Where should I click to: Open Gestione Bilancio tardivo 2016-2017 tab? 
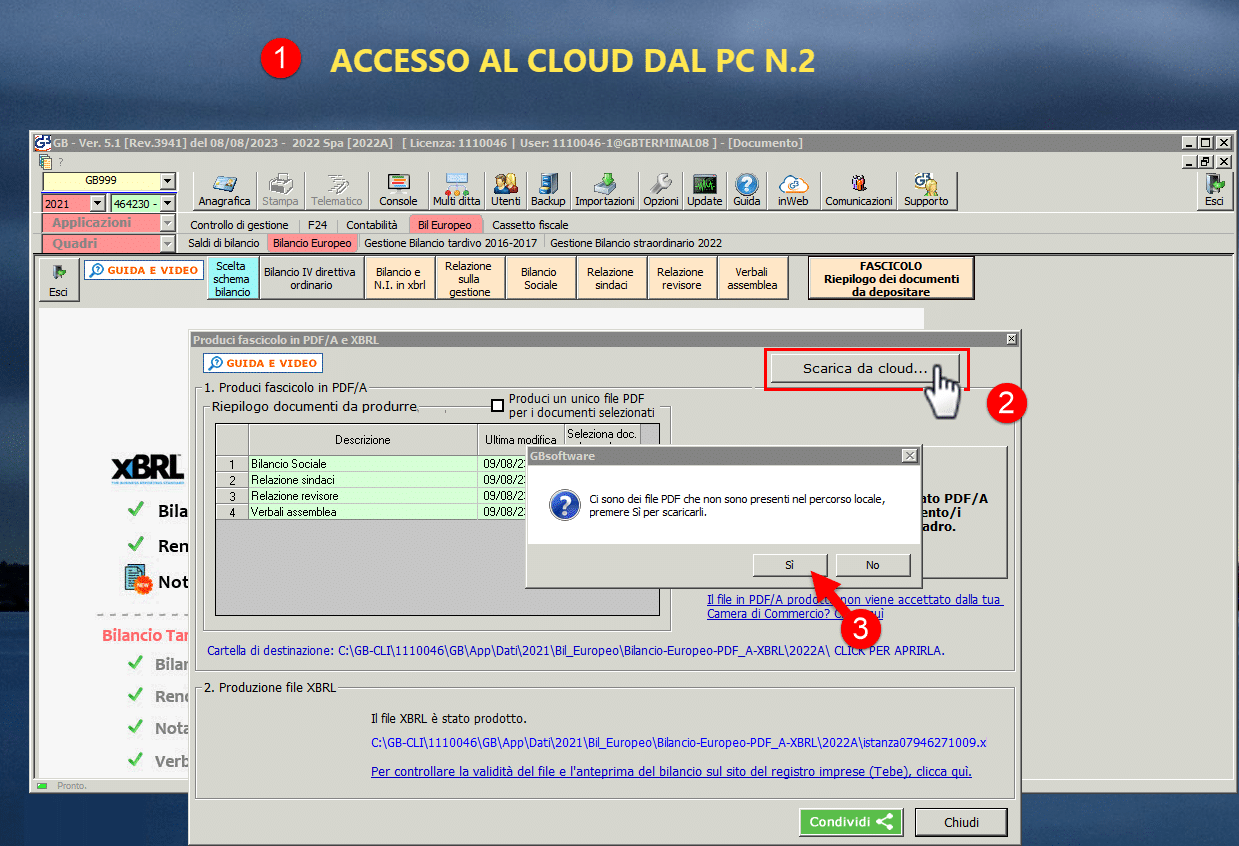(x=451, y=243)
